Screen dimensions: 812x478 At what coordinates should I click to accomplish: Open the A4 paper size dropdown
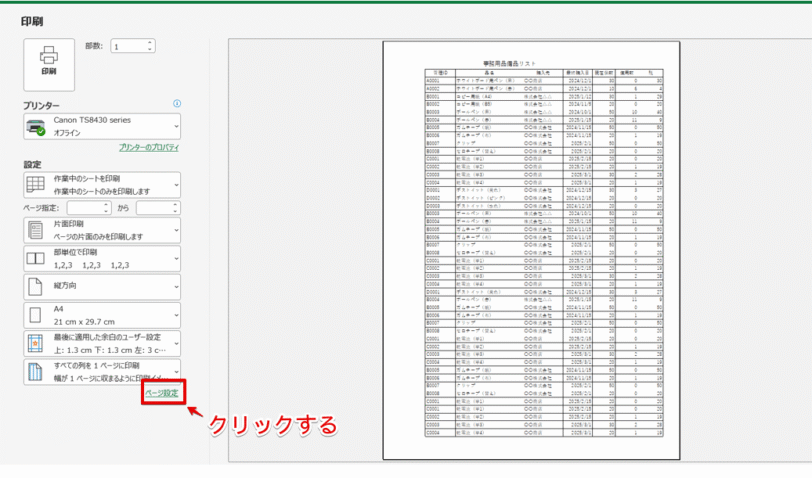click(x=102, y=315)
